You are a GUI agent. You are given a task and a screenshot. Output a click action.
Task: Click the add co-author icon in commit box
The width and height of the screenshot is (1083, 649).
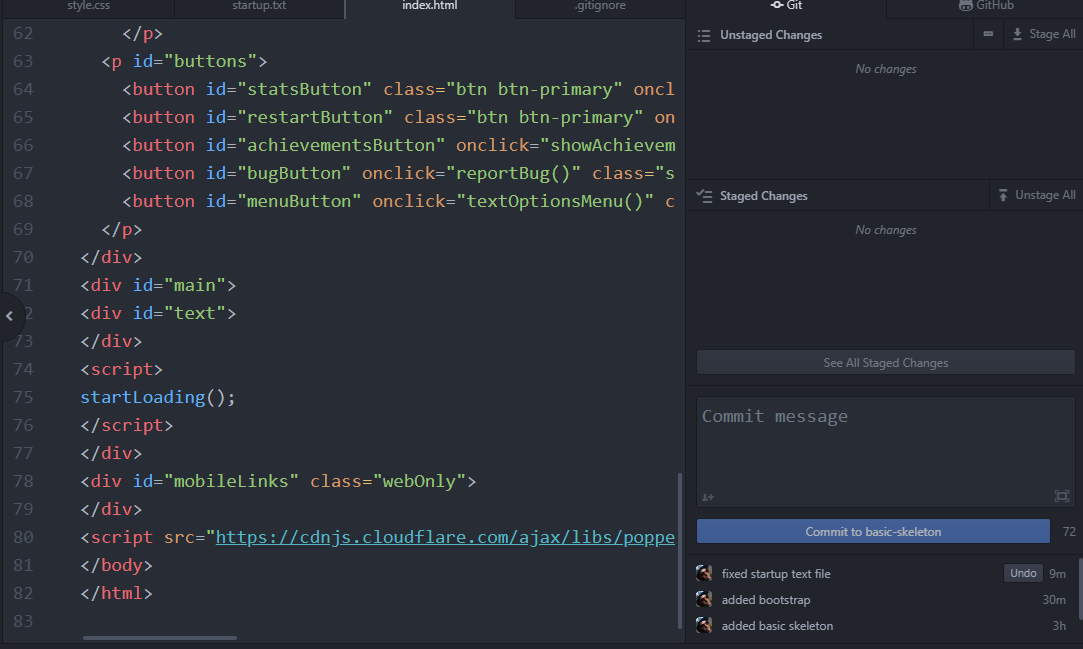click(x=708, y=497)
